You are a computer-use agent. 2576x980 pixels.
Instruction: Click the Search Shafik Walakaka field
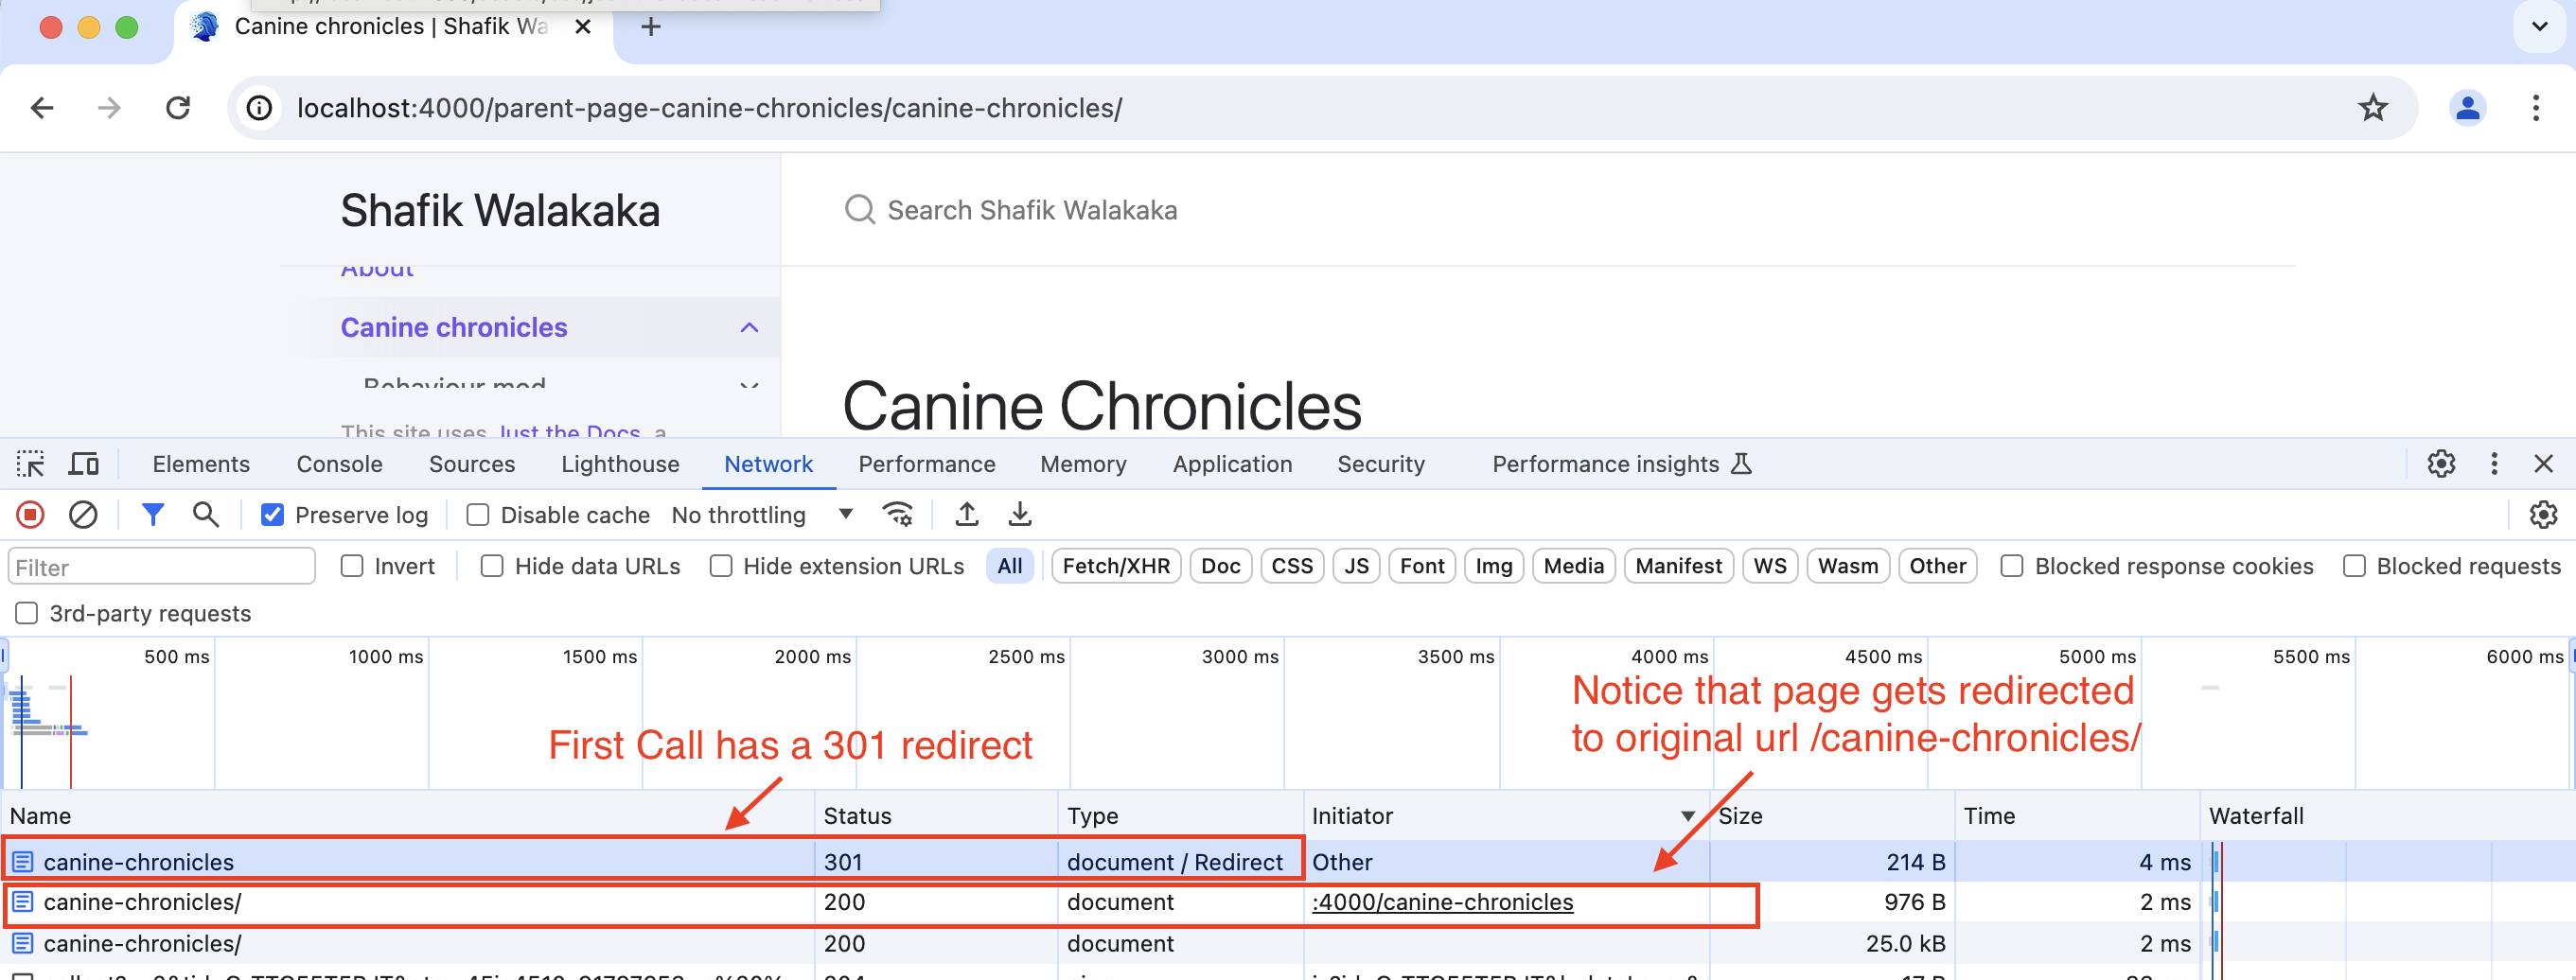point(1032,210)
